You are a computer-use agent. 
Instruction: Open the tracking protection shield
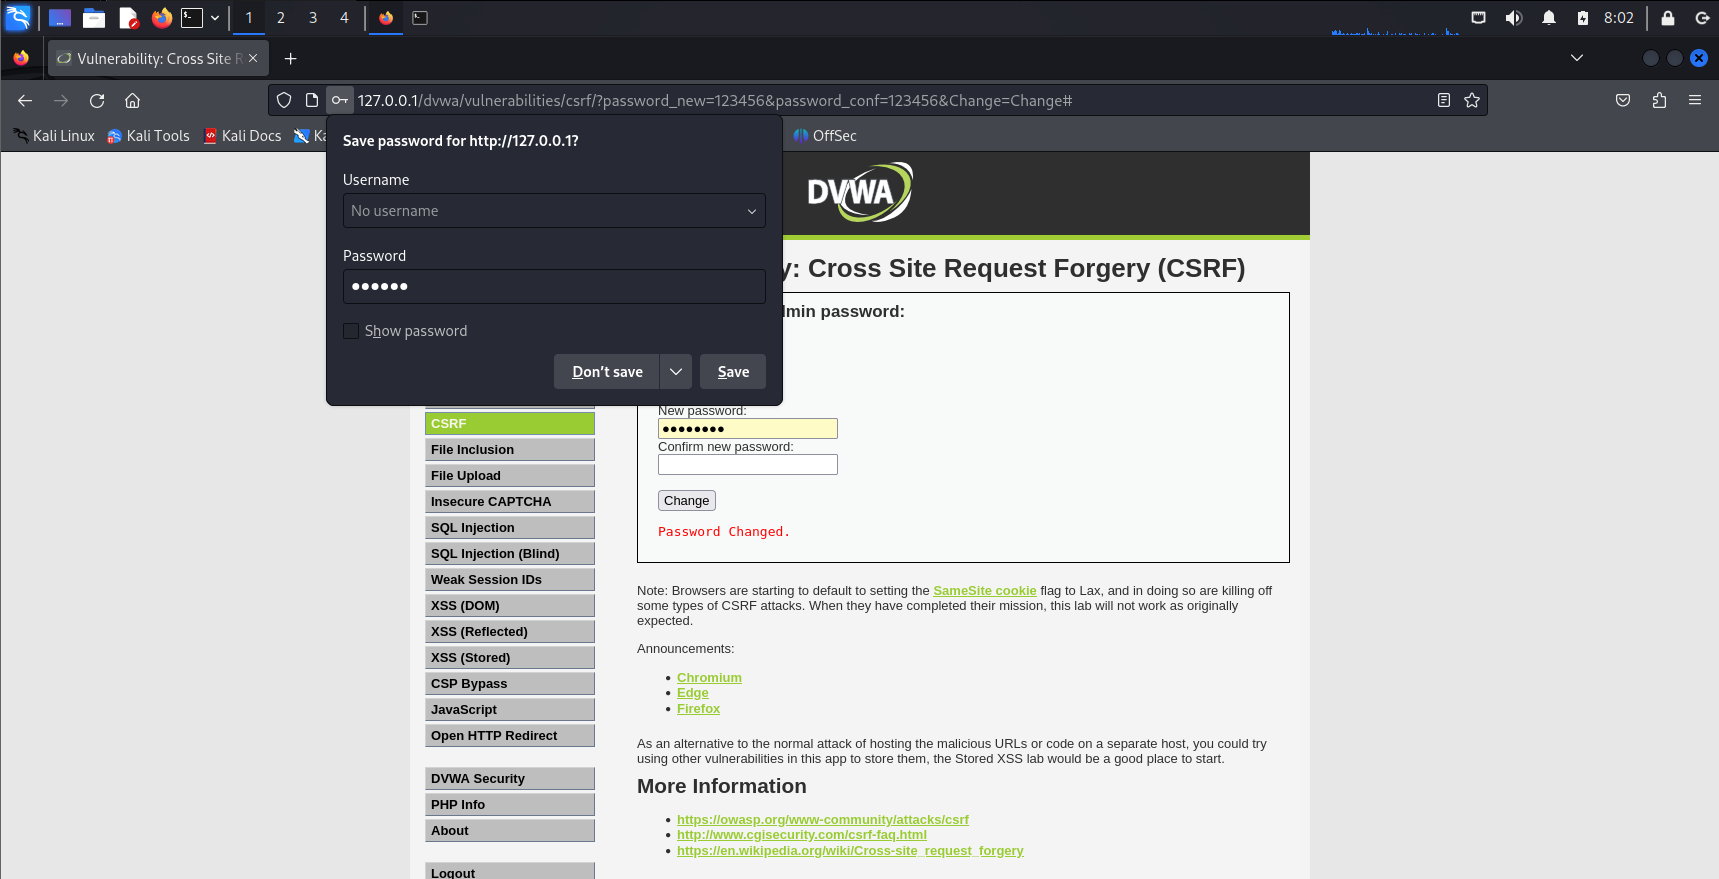284,100
